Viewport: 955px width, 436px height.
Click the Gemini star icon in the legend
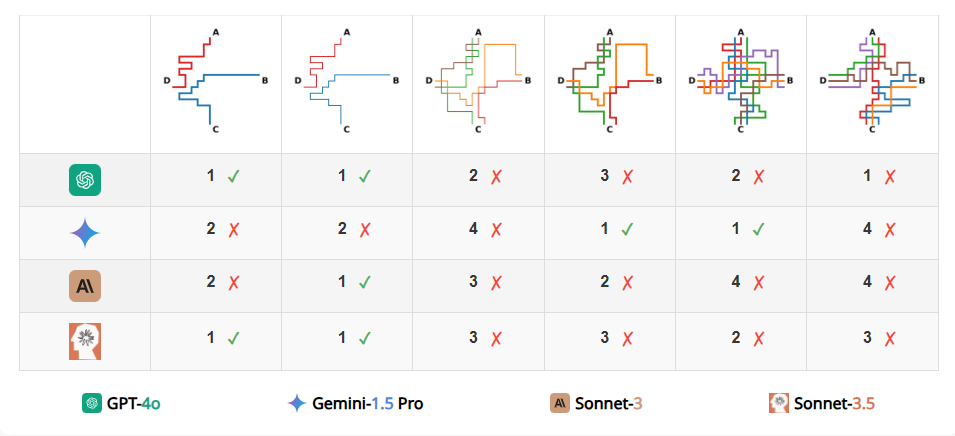pos(297,403)
